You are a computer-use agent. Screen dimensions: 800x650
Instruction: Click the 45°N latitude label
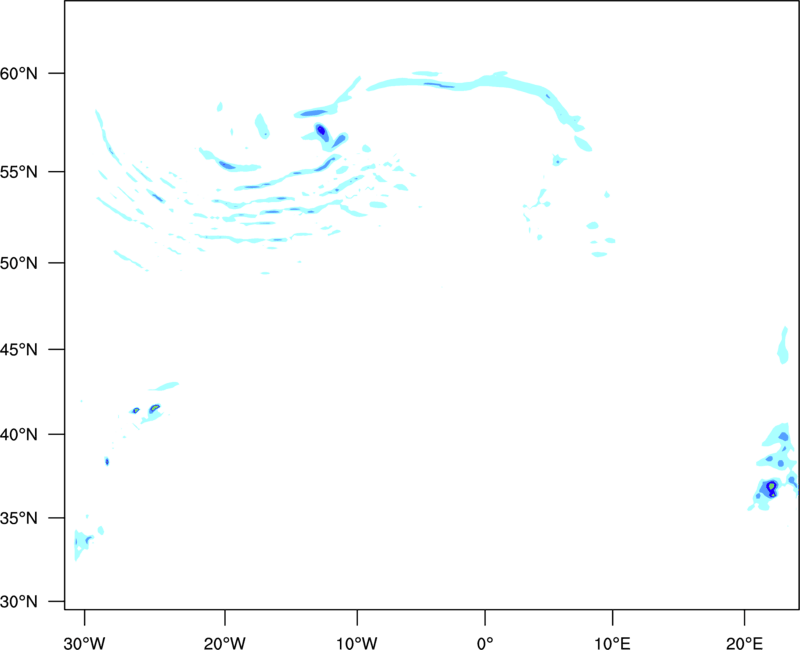tap(18, 350)
